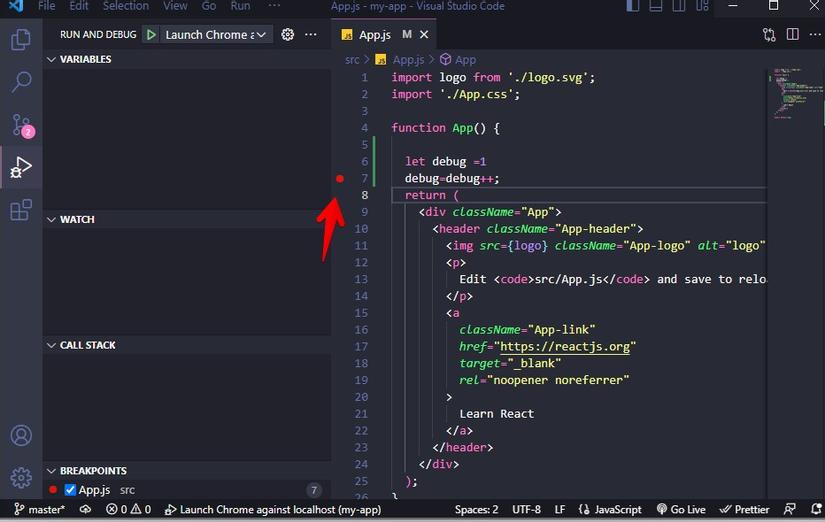
Task: Remove the red breakpoint on line 7
Action: 340,178
